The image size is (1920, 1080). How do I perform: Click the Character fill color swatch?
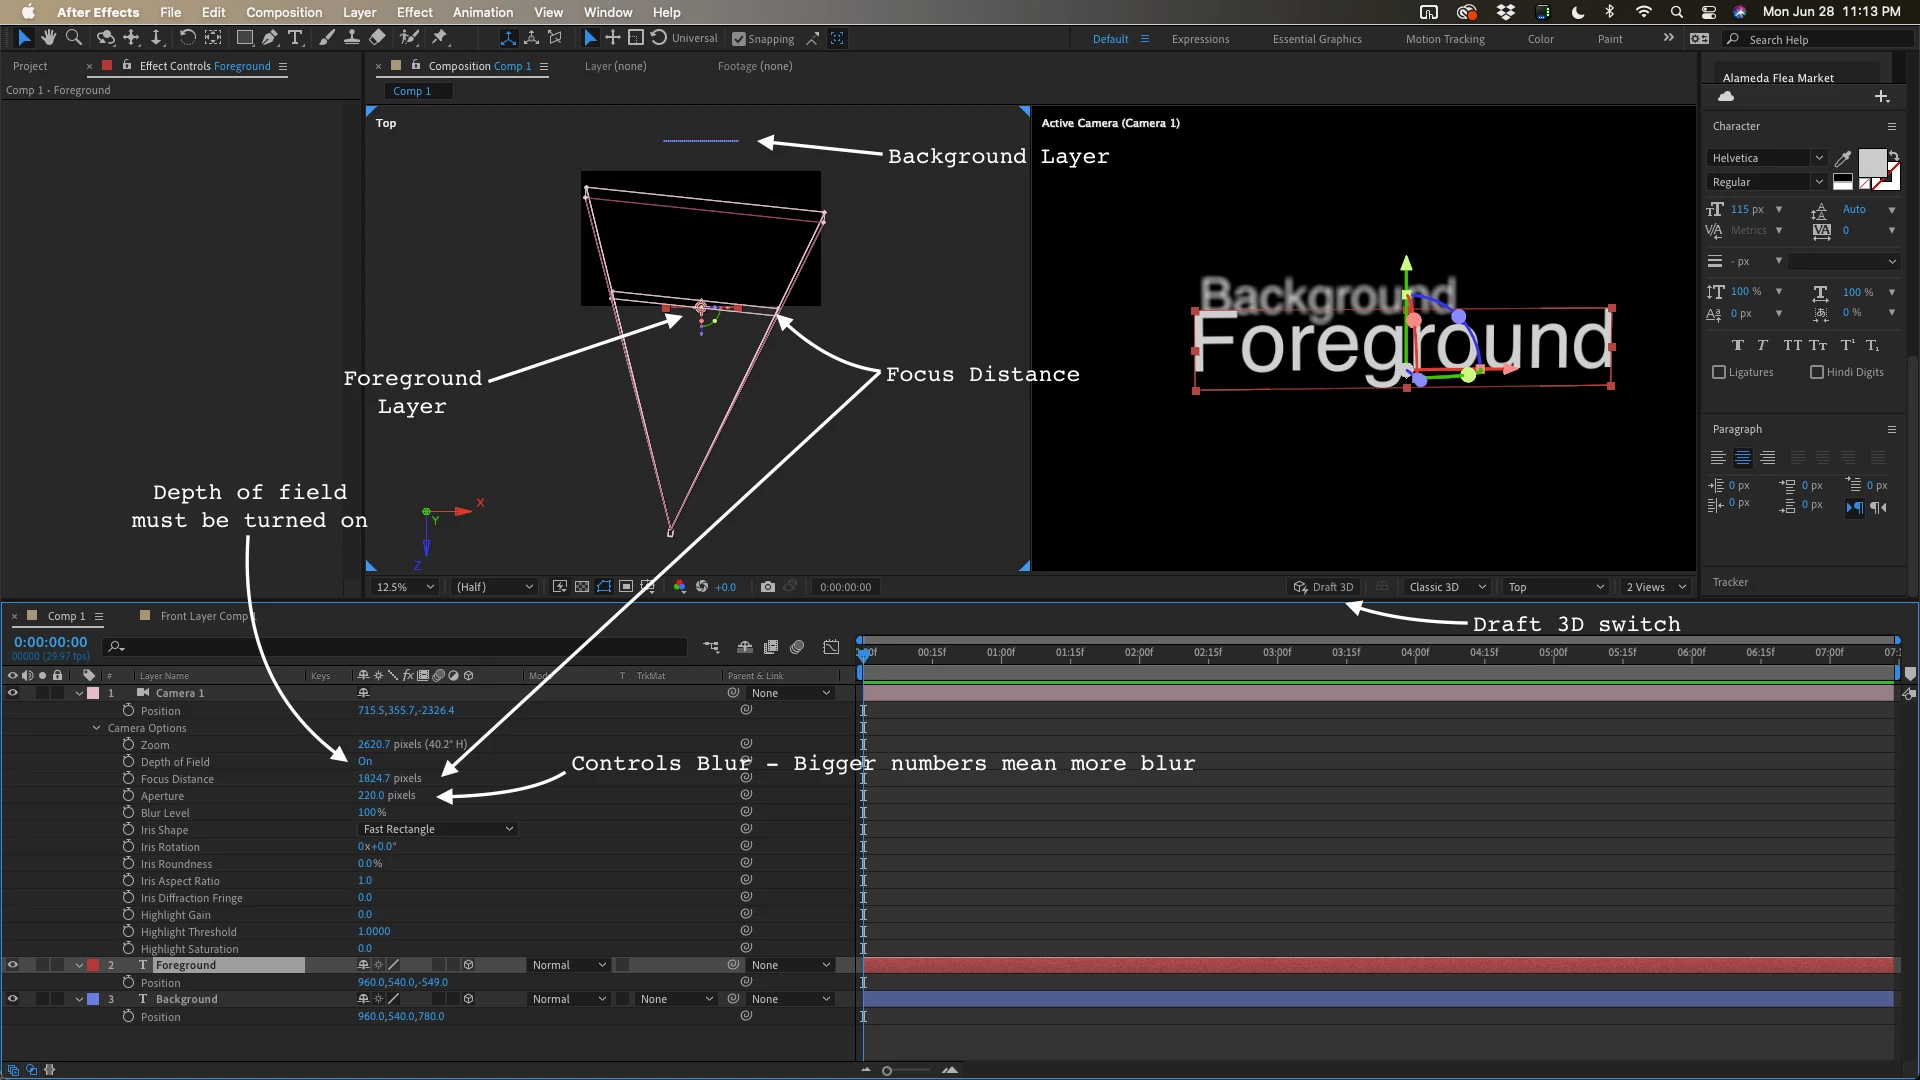tap(1871, 162)
